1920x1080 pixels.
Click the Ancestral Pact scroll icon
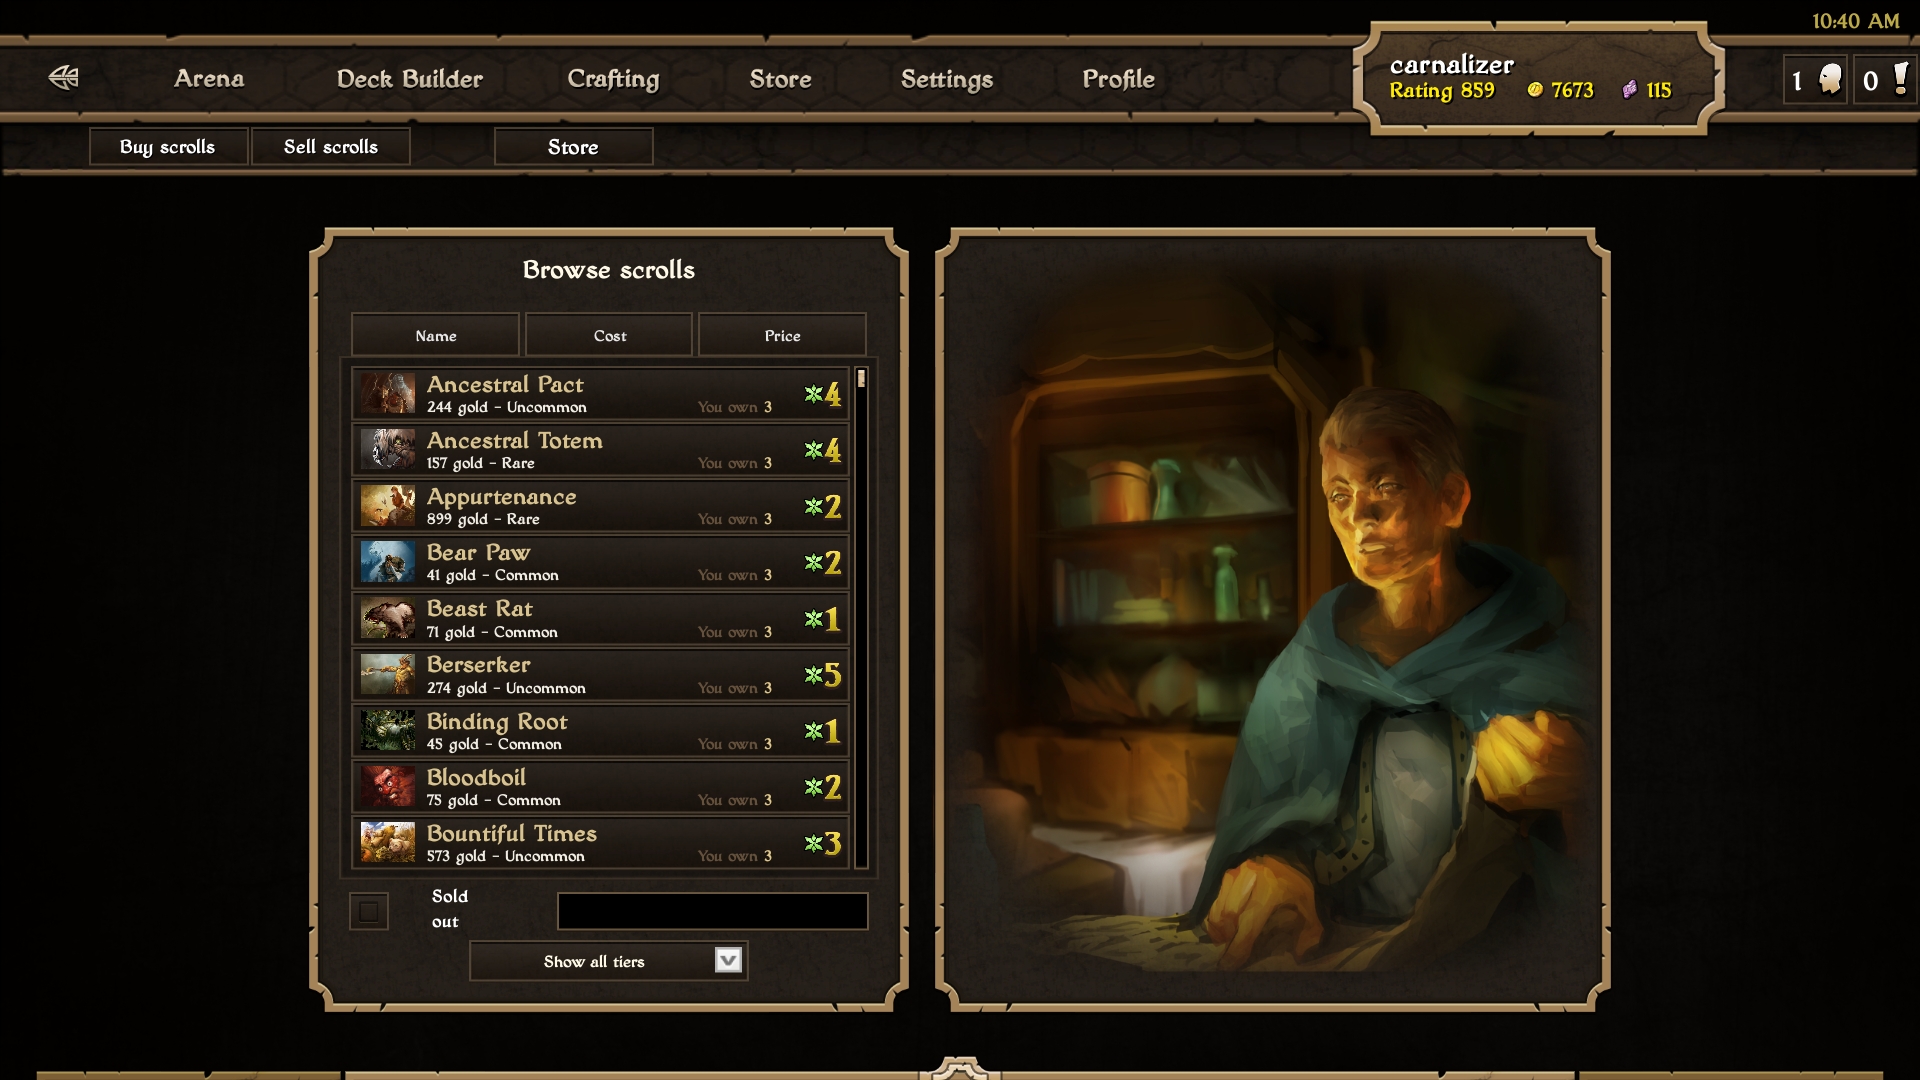pos(388,393)
